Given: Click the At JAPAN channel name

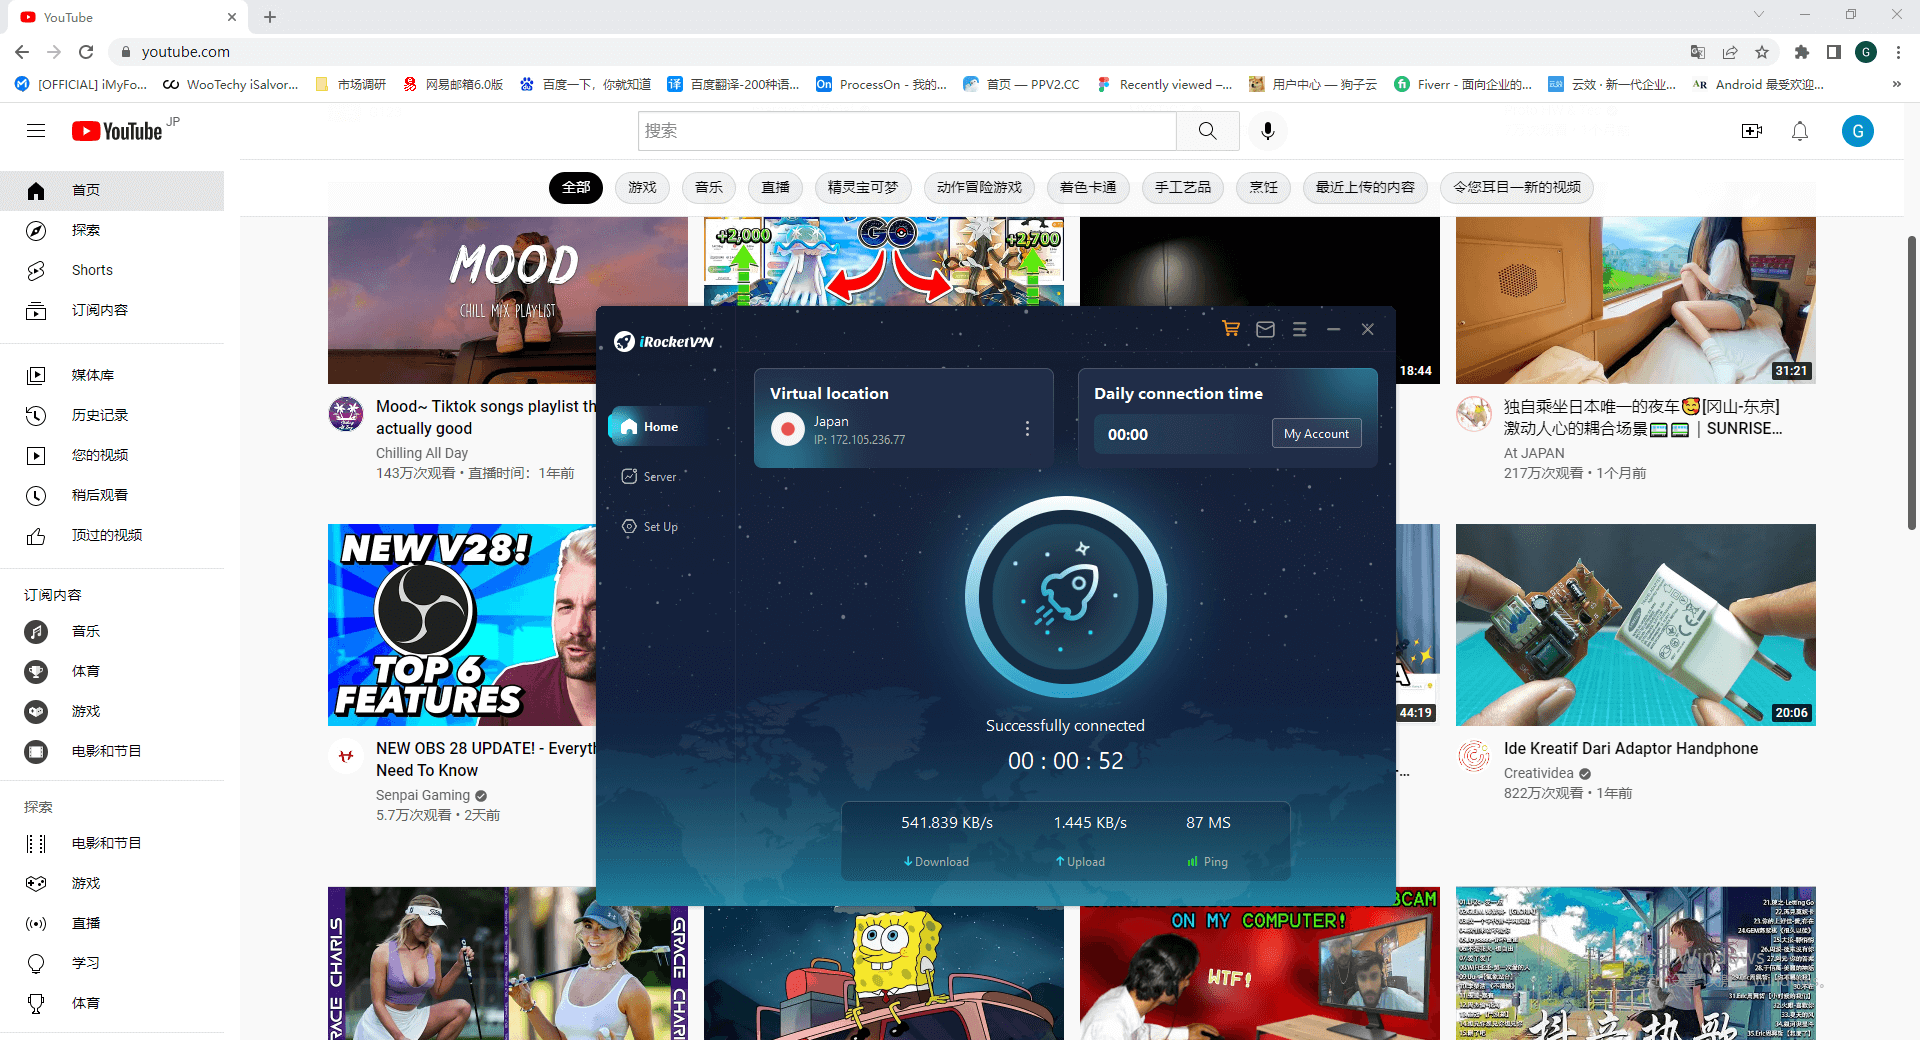Looking at the screenshot, I should point(1534,453).
